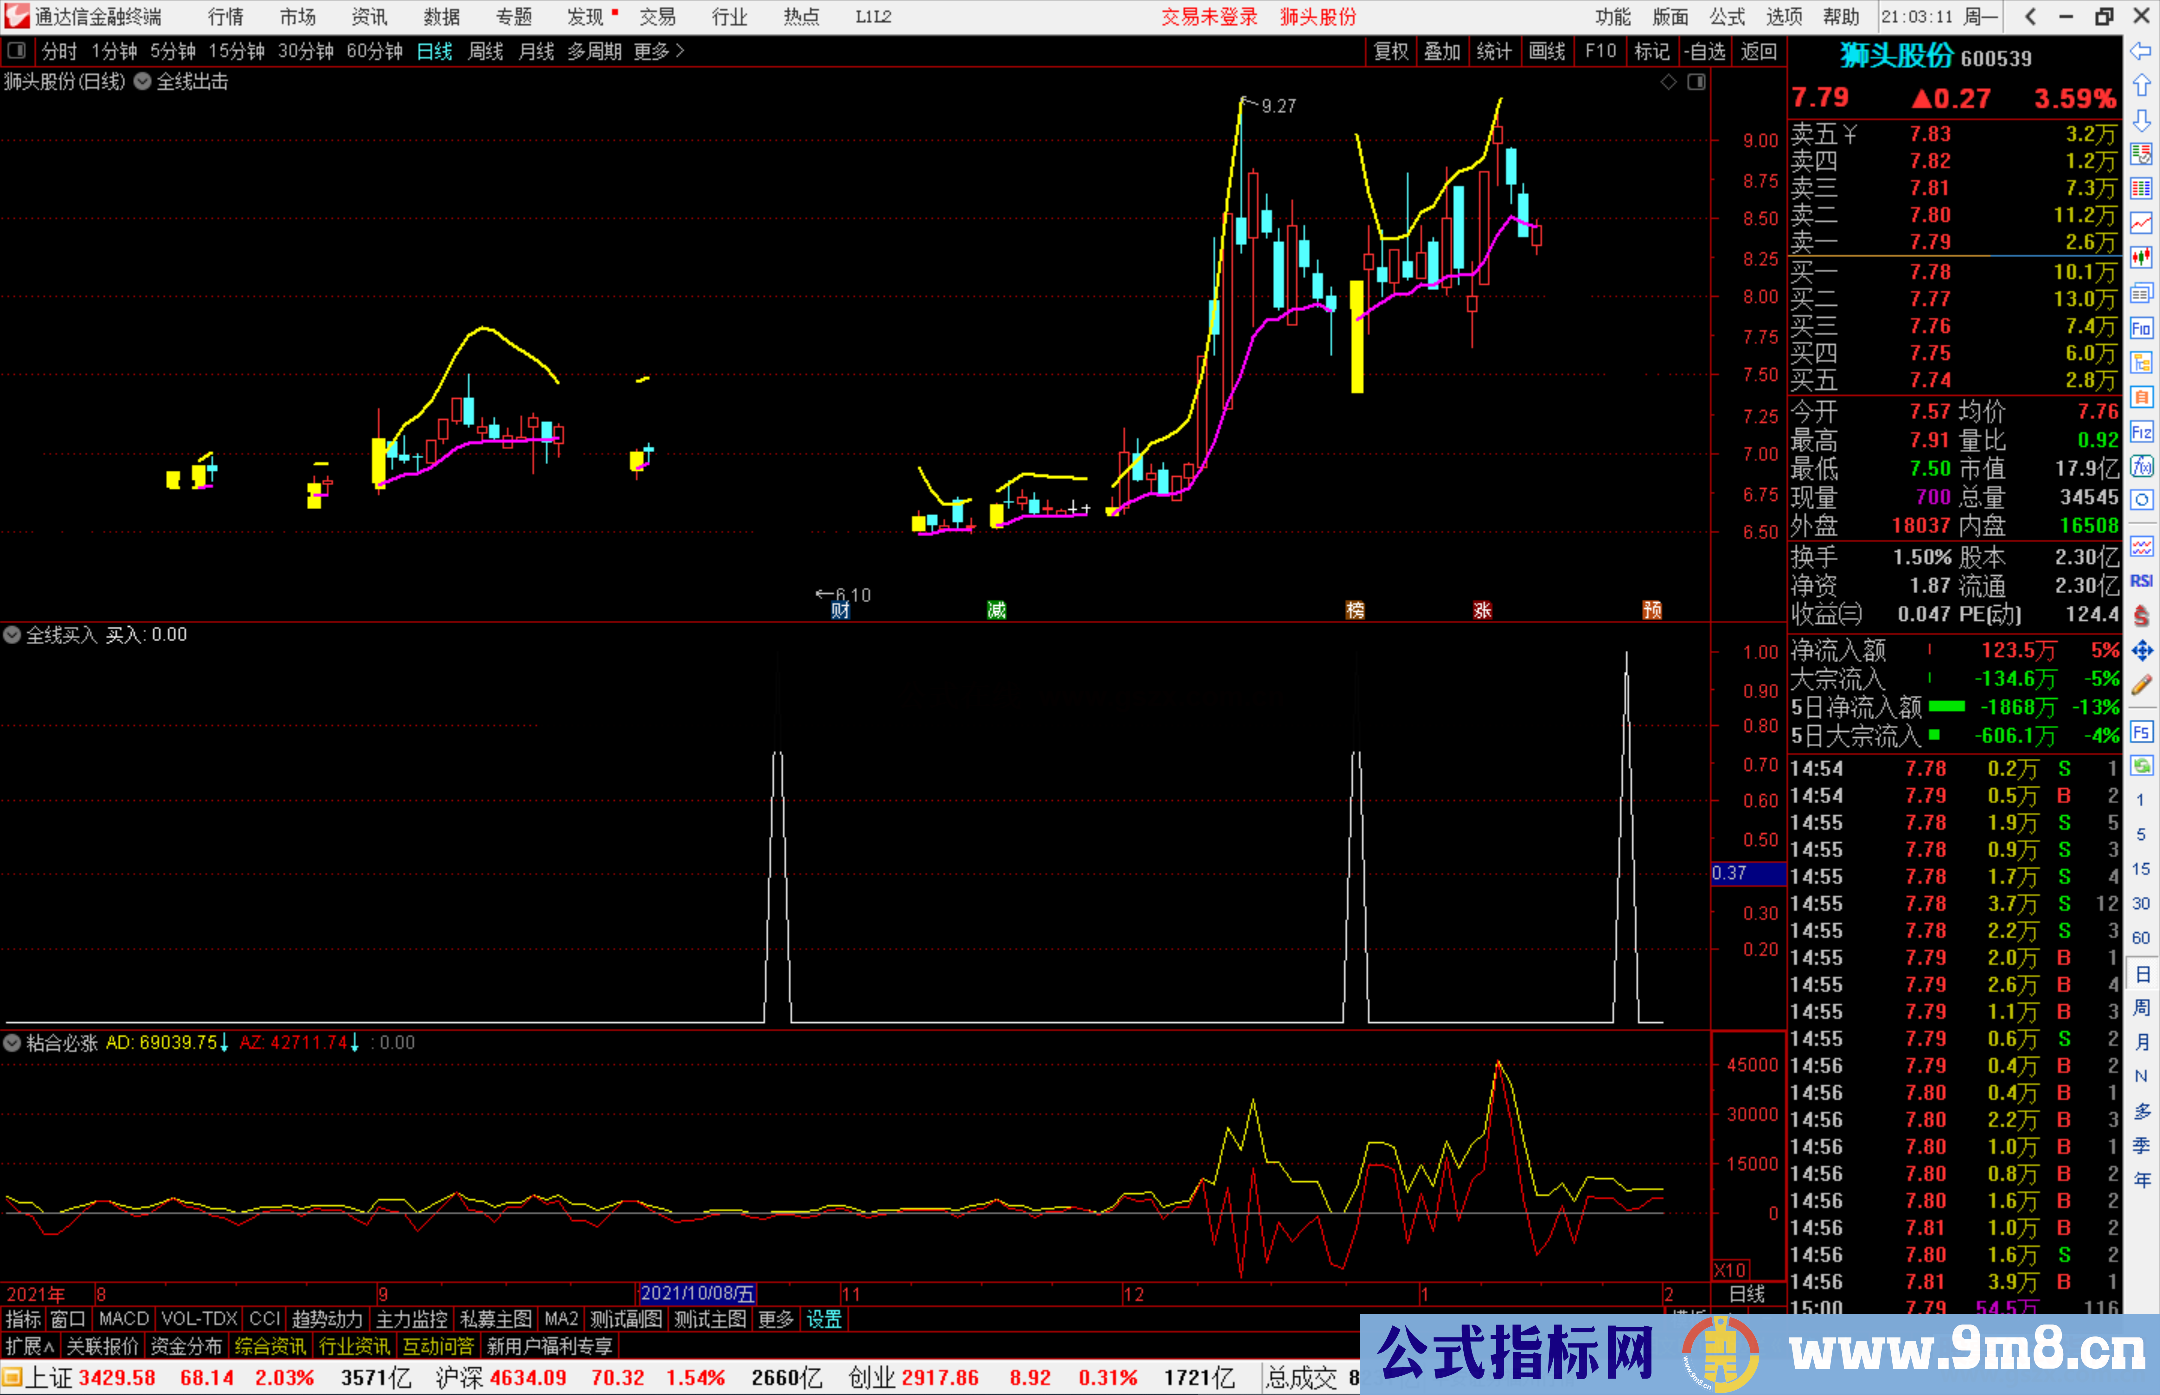Expand the 扩展 panel at bottom left
Screen dimensions: 2160x1395
click(x=30, y=1346)
